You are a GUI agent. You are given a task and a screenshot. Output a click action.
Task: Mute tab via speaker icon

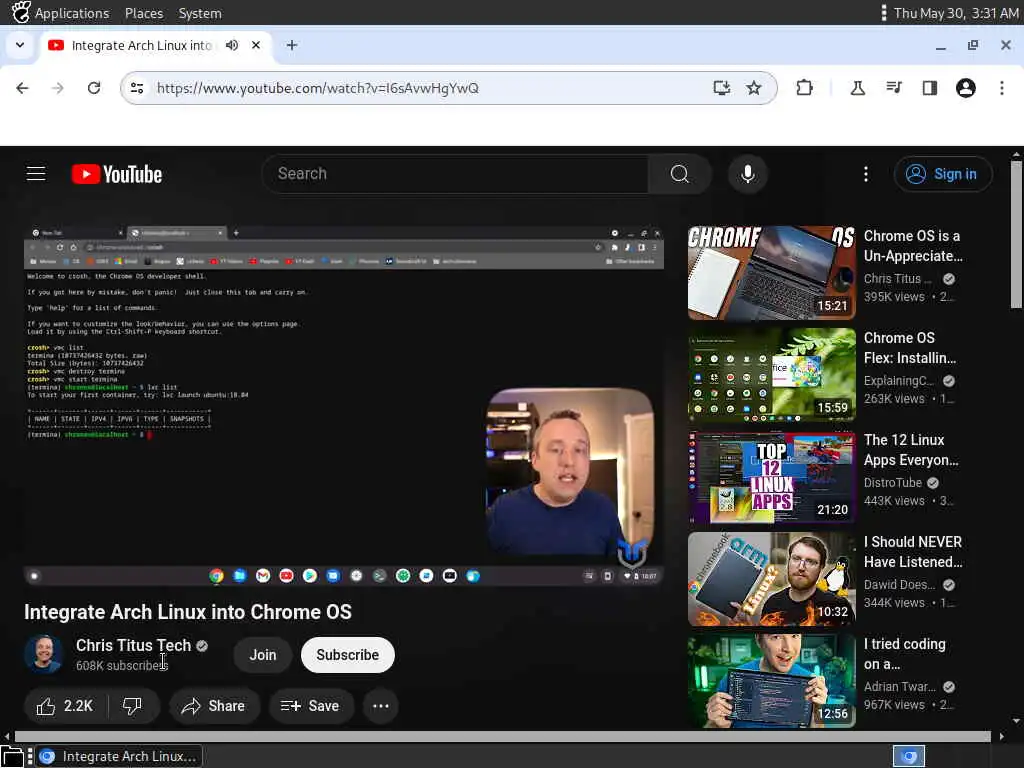pyautogui.click(x=232, y=45)
